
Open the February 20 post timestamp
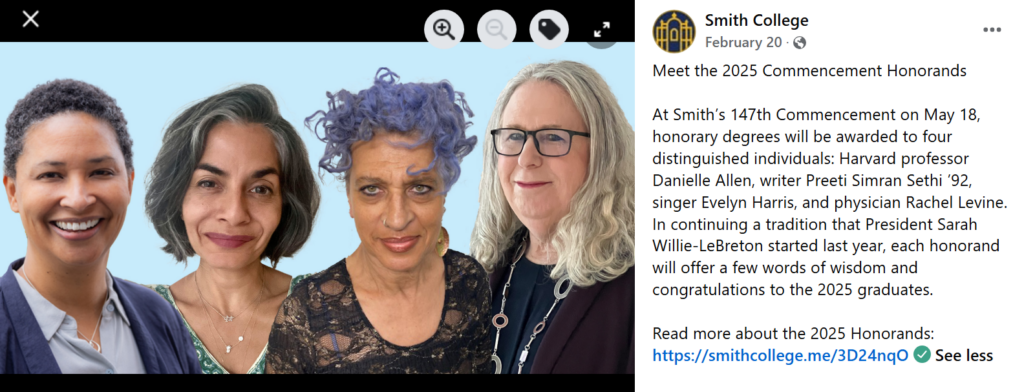coord(743,43)
